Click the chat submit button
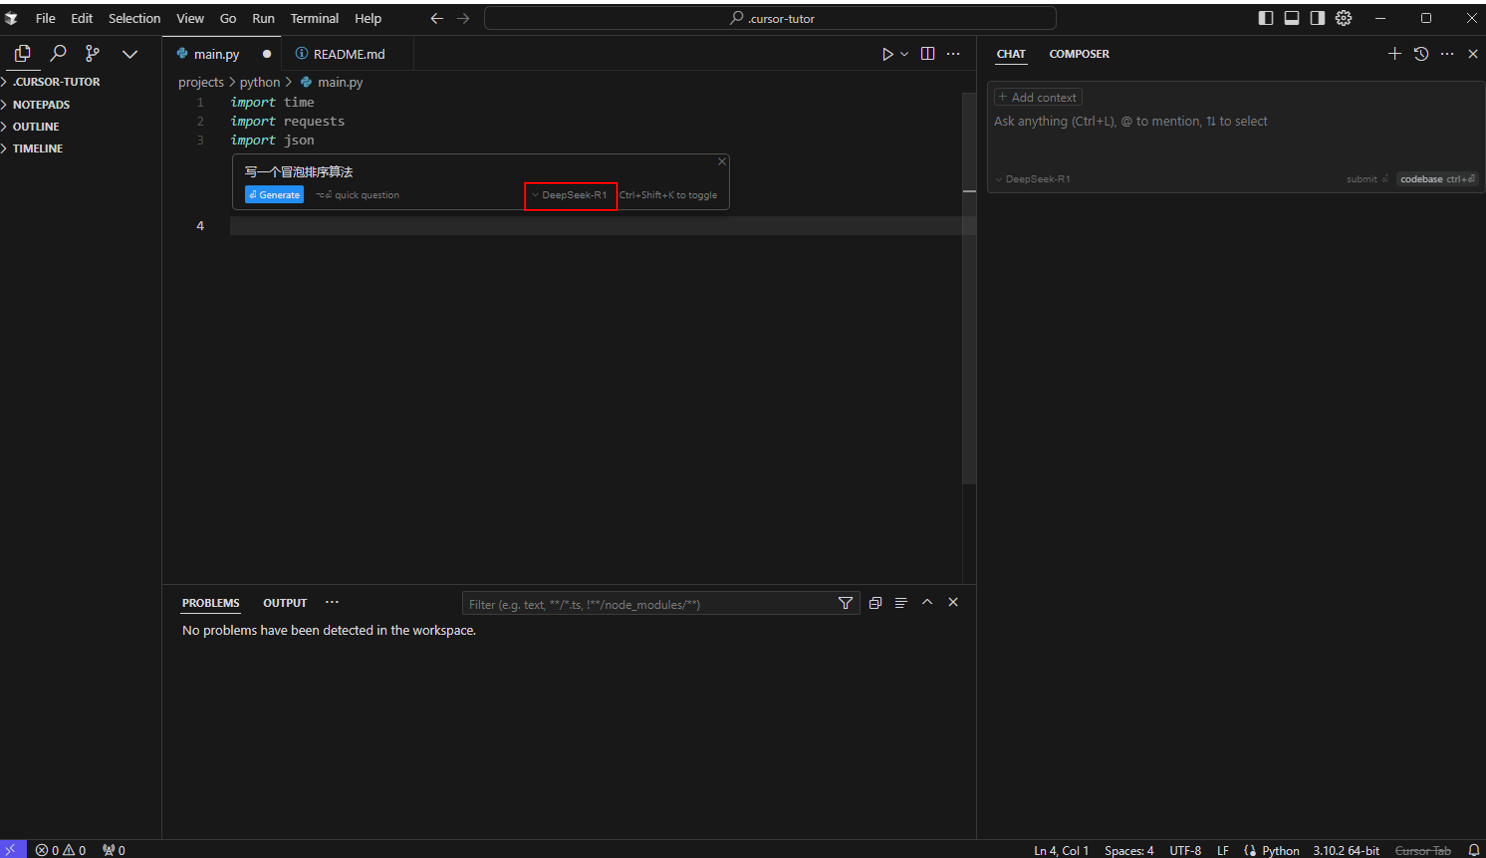The image size is (1486, 858). 1367,179
